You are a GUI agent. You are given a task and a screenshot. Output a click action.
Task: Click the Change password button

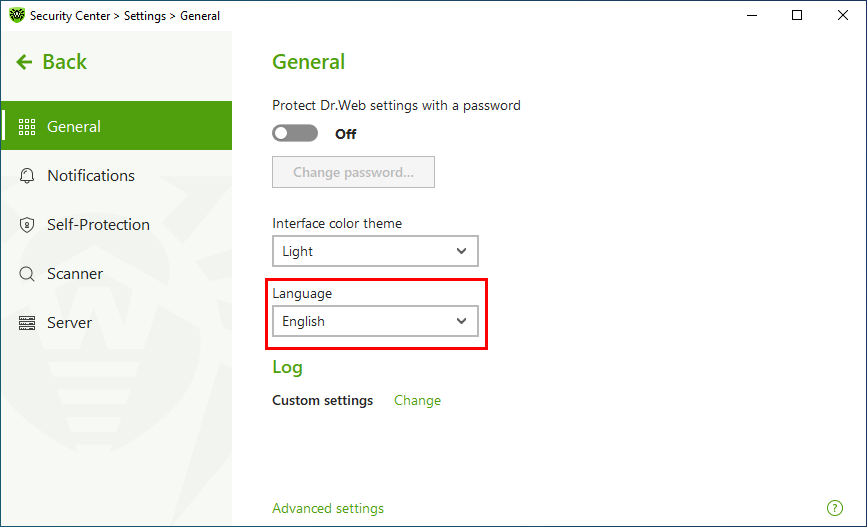coord(353,172)
